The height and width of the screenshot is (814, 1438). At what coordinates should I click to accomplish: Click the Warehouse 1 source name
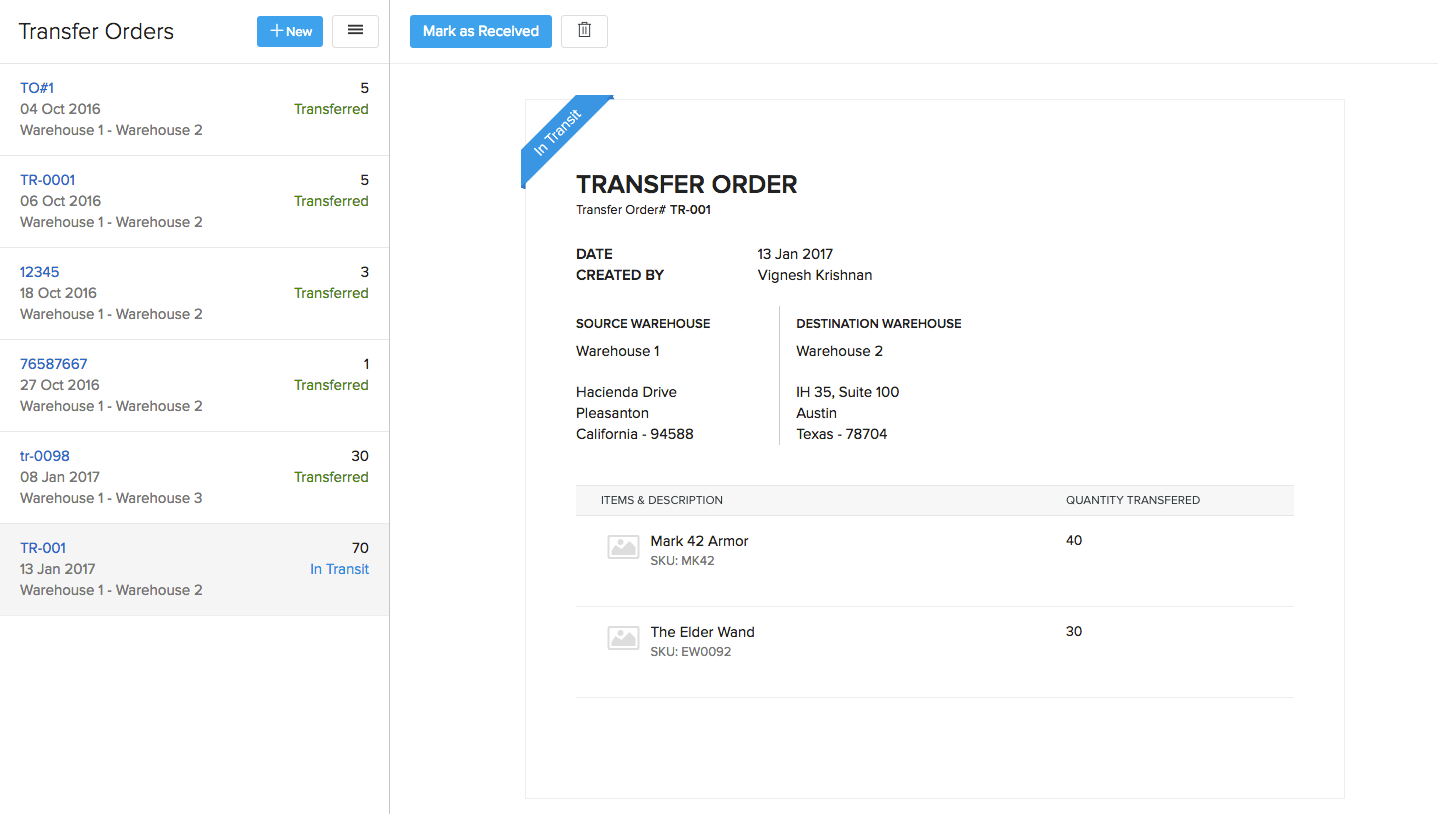617,351
